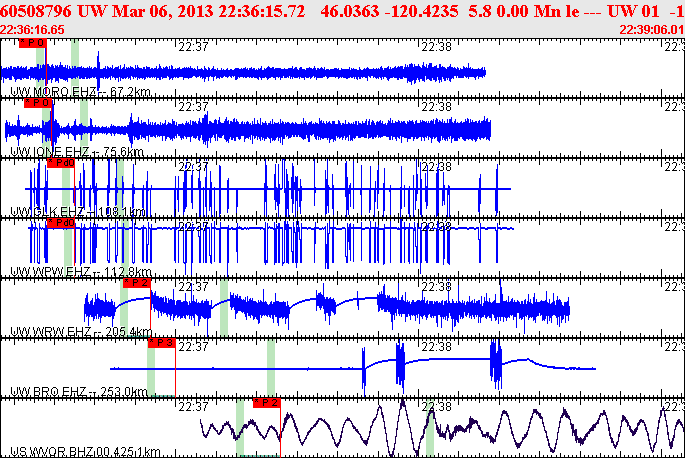Screen dimensions: 685x458
Task: Click the 22:37 time tick on WVOR trace
Action: 193,406
